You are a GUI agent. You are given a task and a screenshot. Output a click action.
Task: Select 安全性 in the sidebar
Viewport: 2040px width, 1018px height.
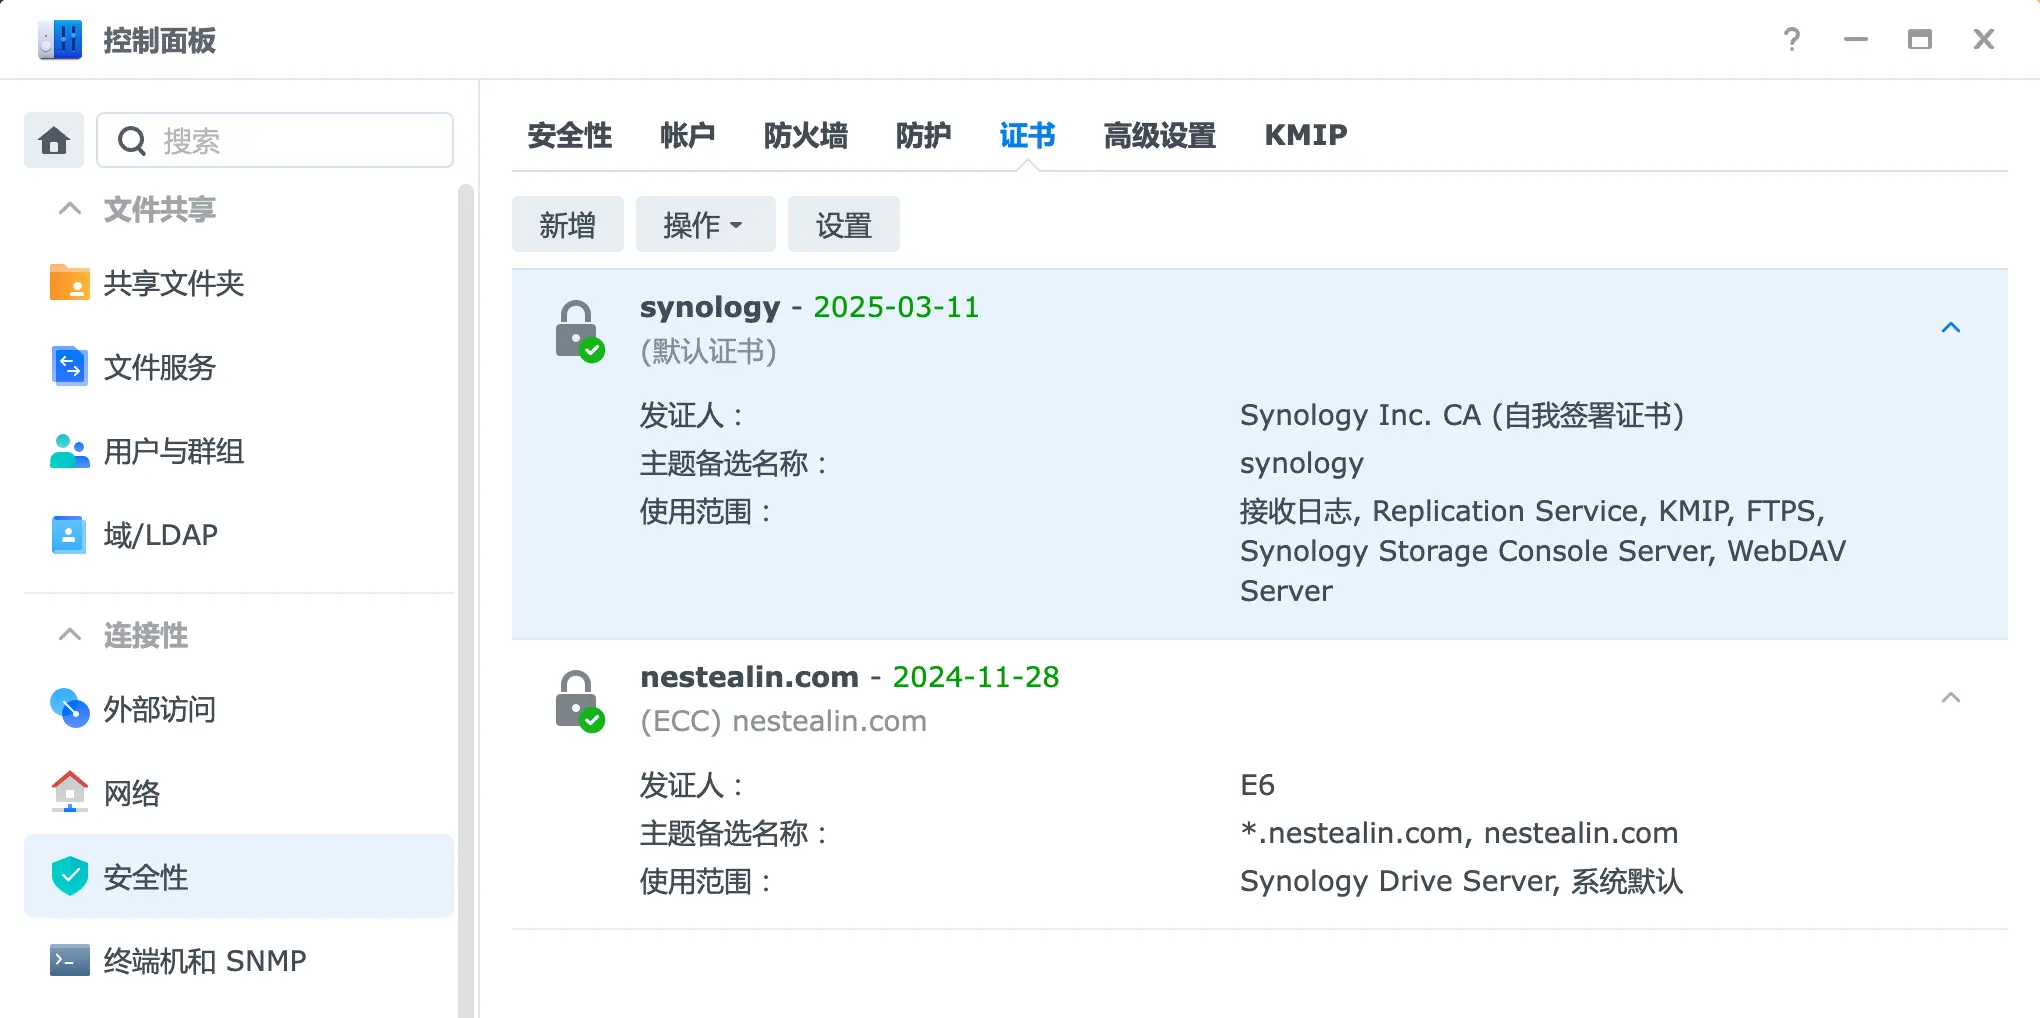(x=239, y=876)
